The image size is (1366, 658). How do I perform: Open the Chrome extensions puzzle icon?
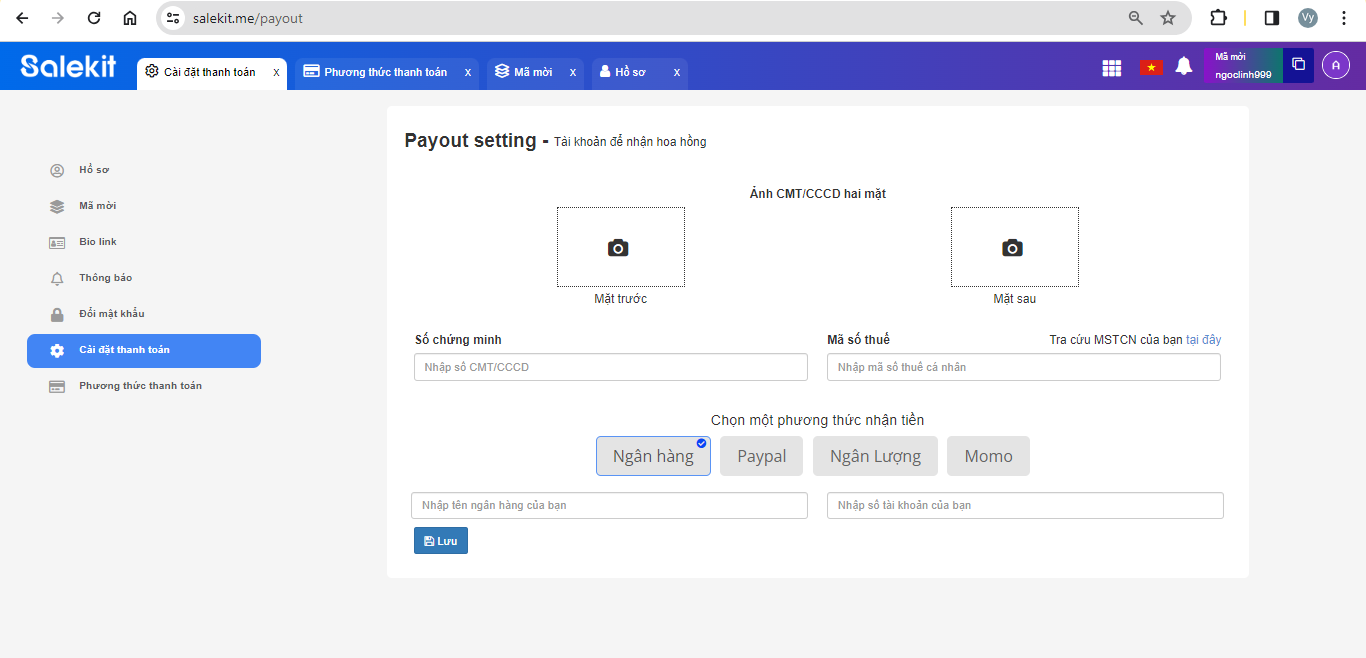[1218, 18]
